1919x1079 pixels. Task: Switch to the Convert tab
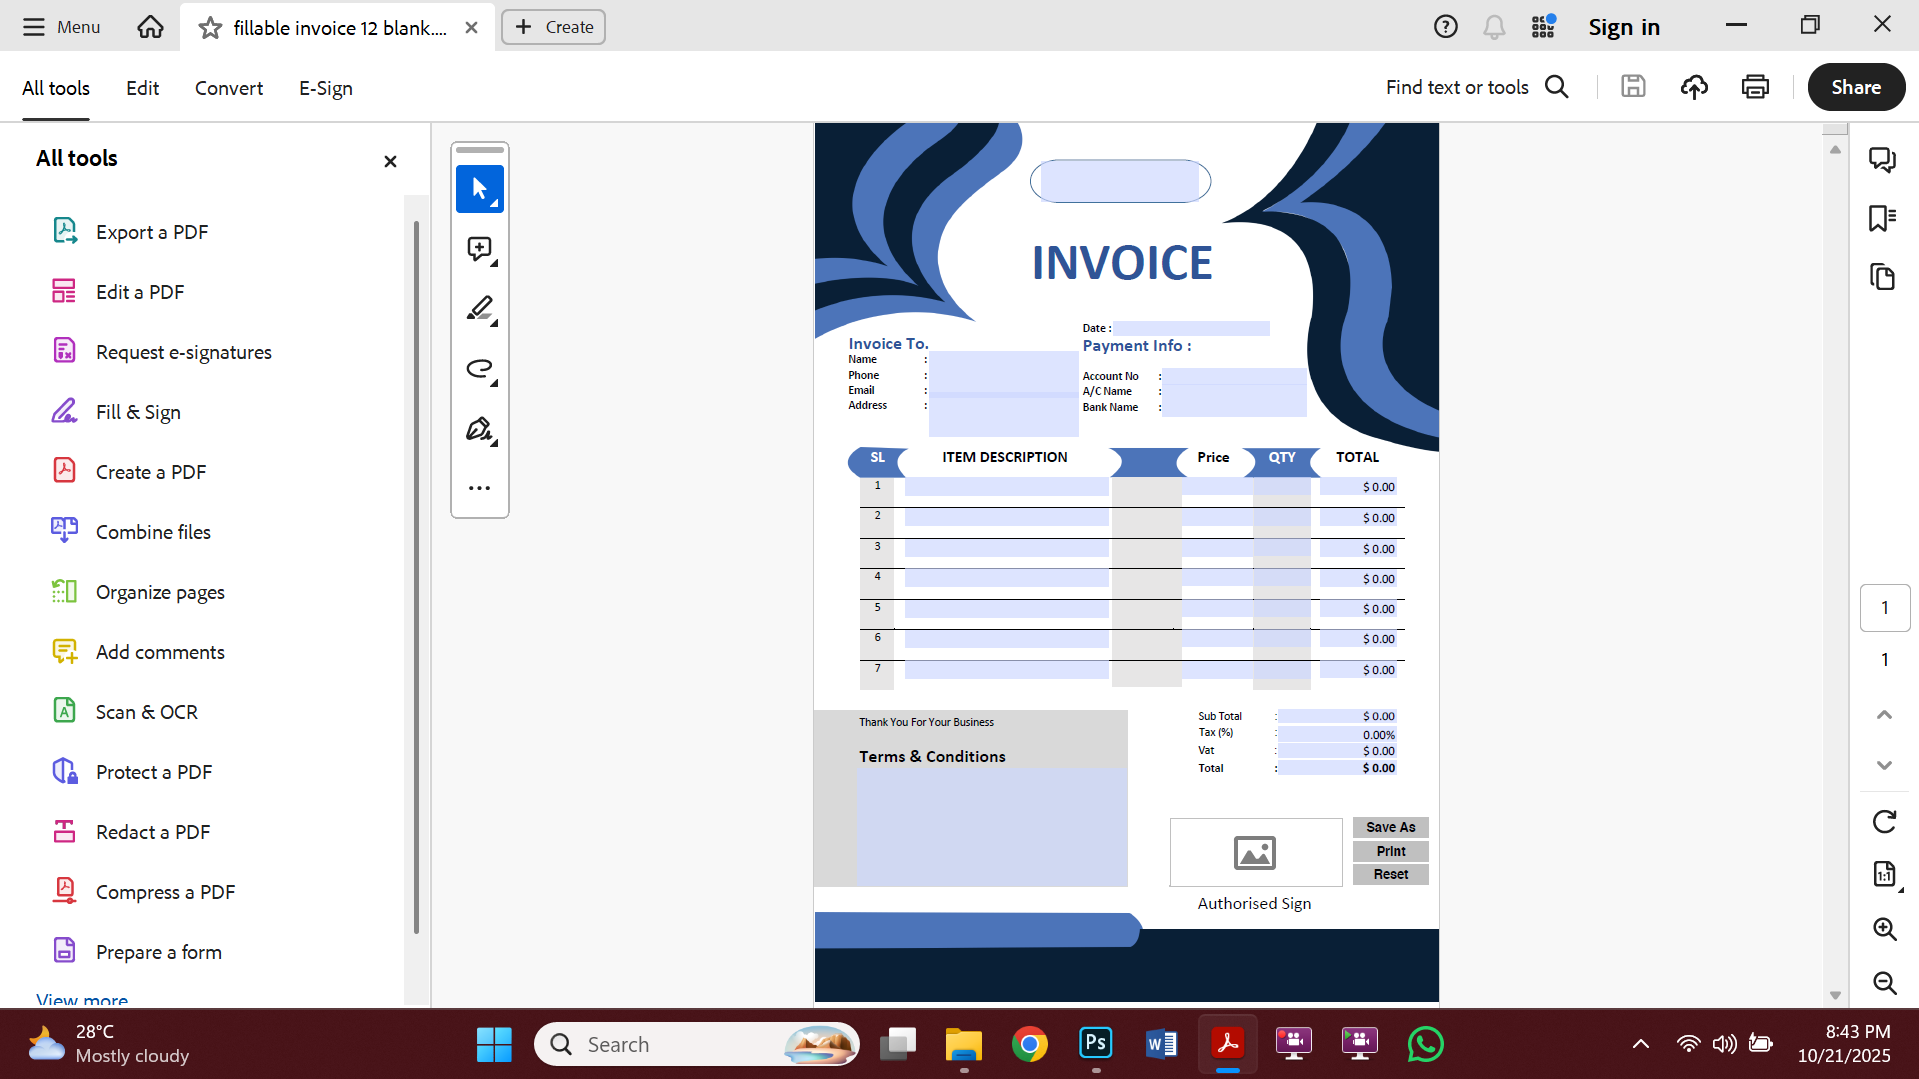[x=228, y=88]
